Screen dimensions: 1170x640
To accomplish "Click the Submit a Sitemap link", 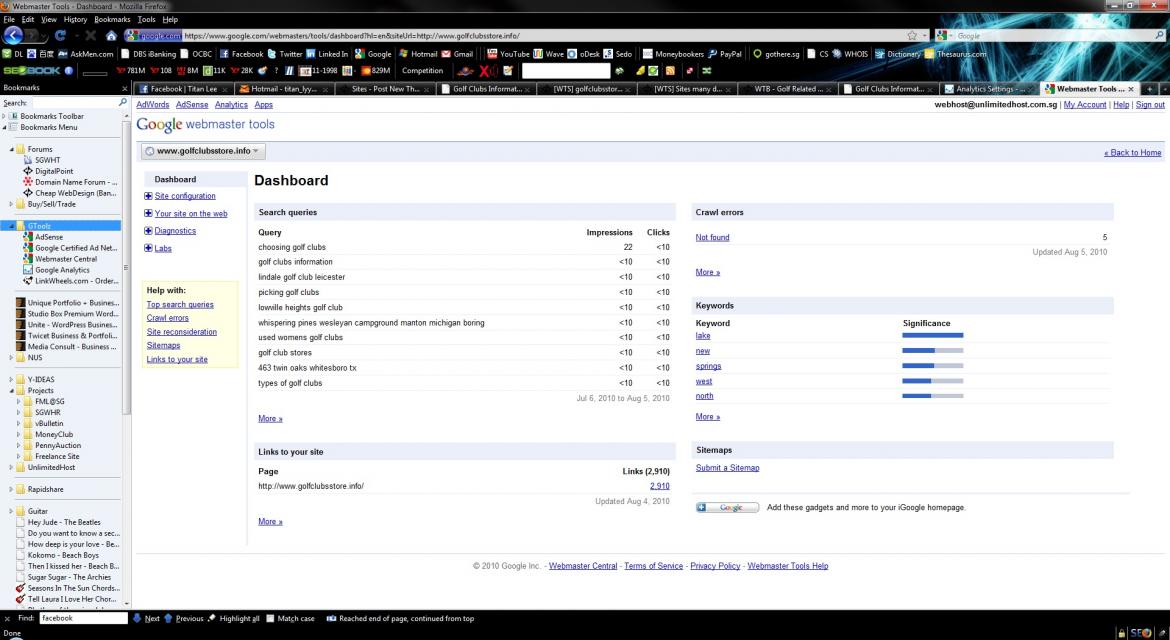I will [x=727, y=468].
